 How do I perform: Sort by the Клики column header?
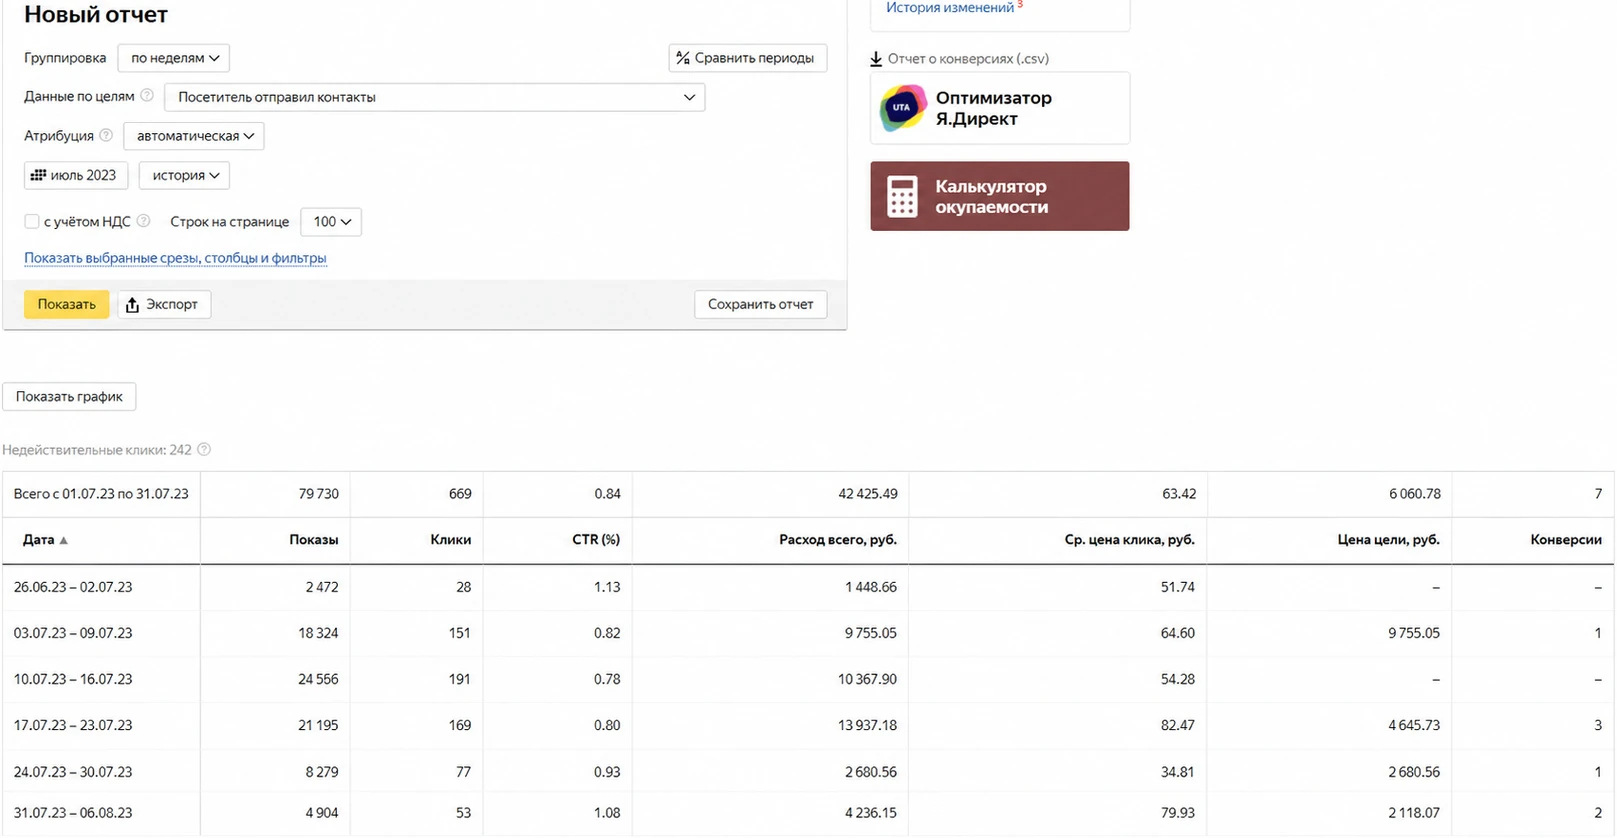tap(451, 540)
